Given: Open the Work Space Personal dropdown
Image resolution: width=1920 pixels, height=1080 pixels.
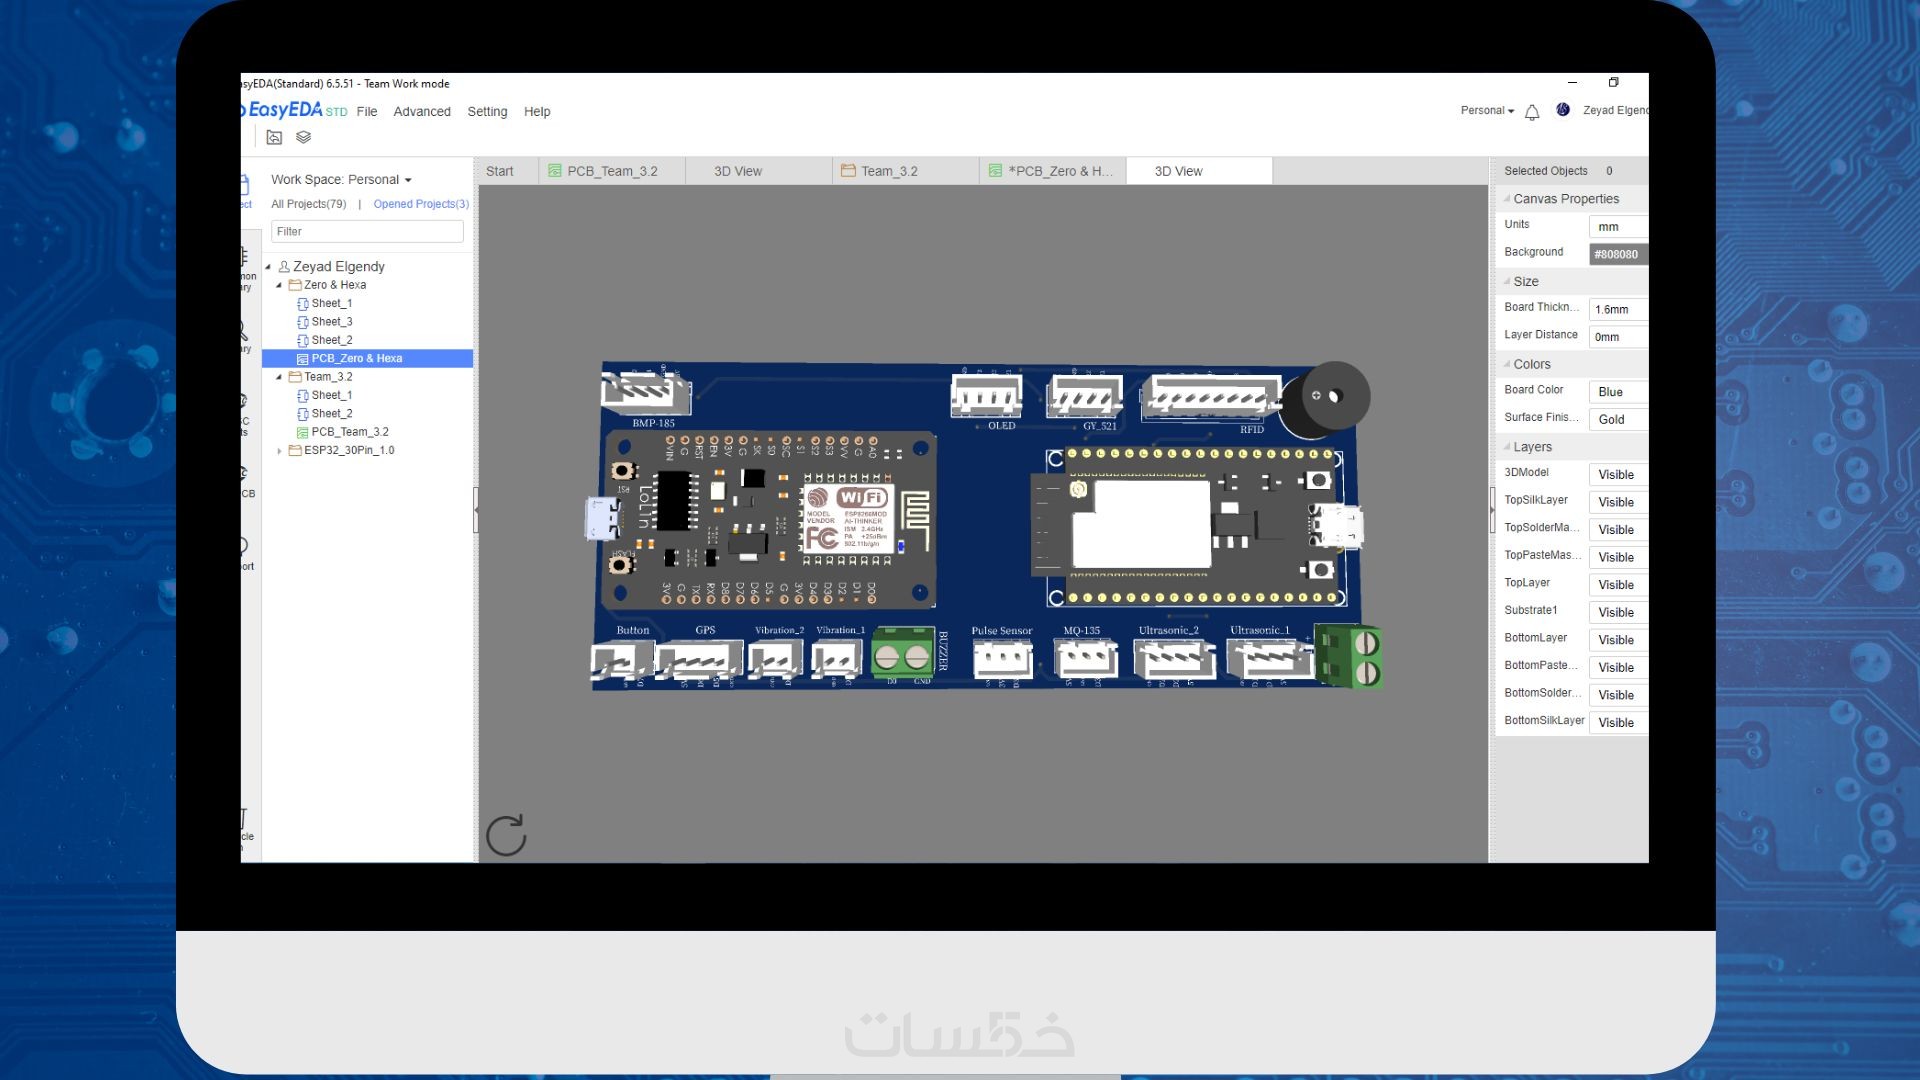Looking at the screenshot, I should [x=341, y=180].
